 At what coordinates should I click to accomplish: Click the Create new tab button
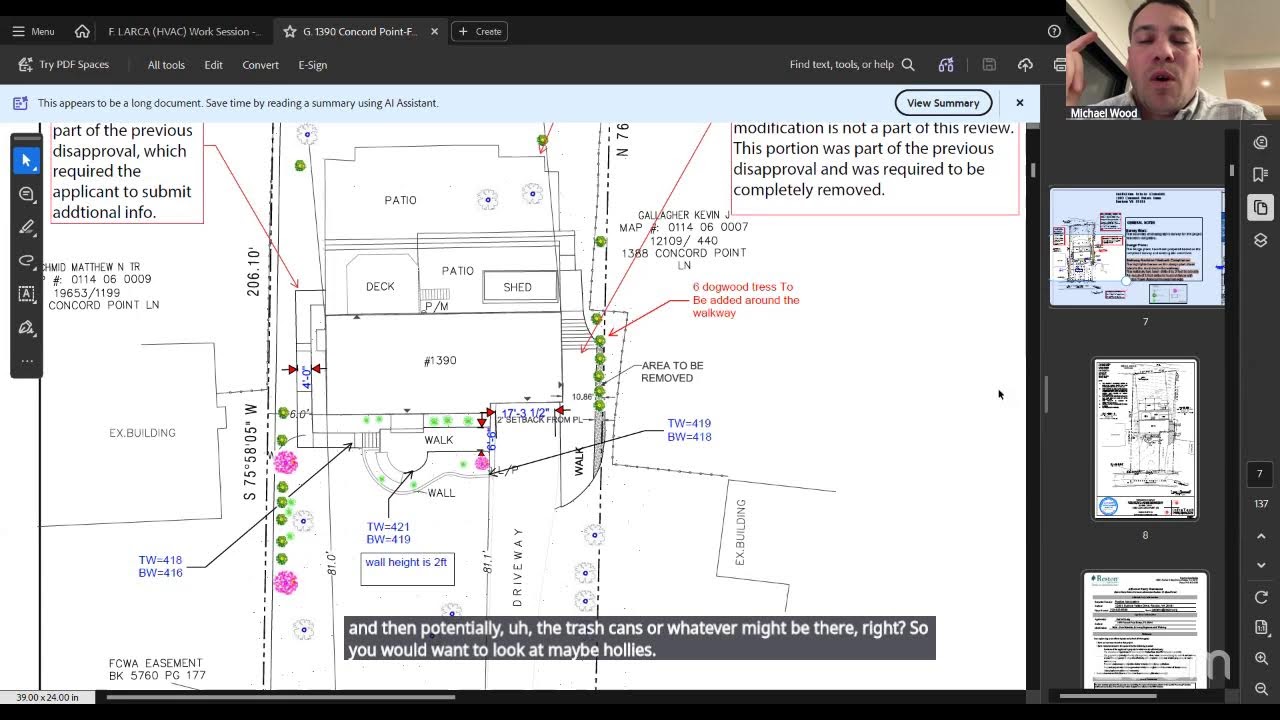click(479, 31)
